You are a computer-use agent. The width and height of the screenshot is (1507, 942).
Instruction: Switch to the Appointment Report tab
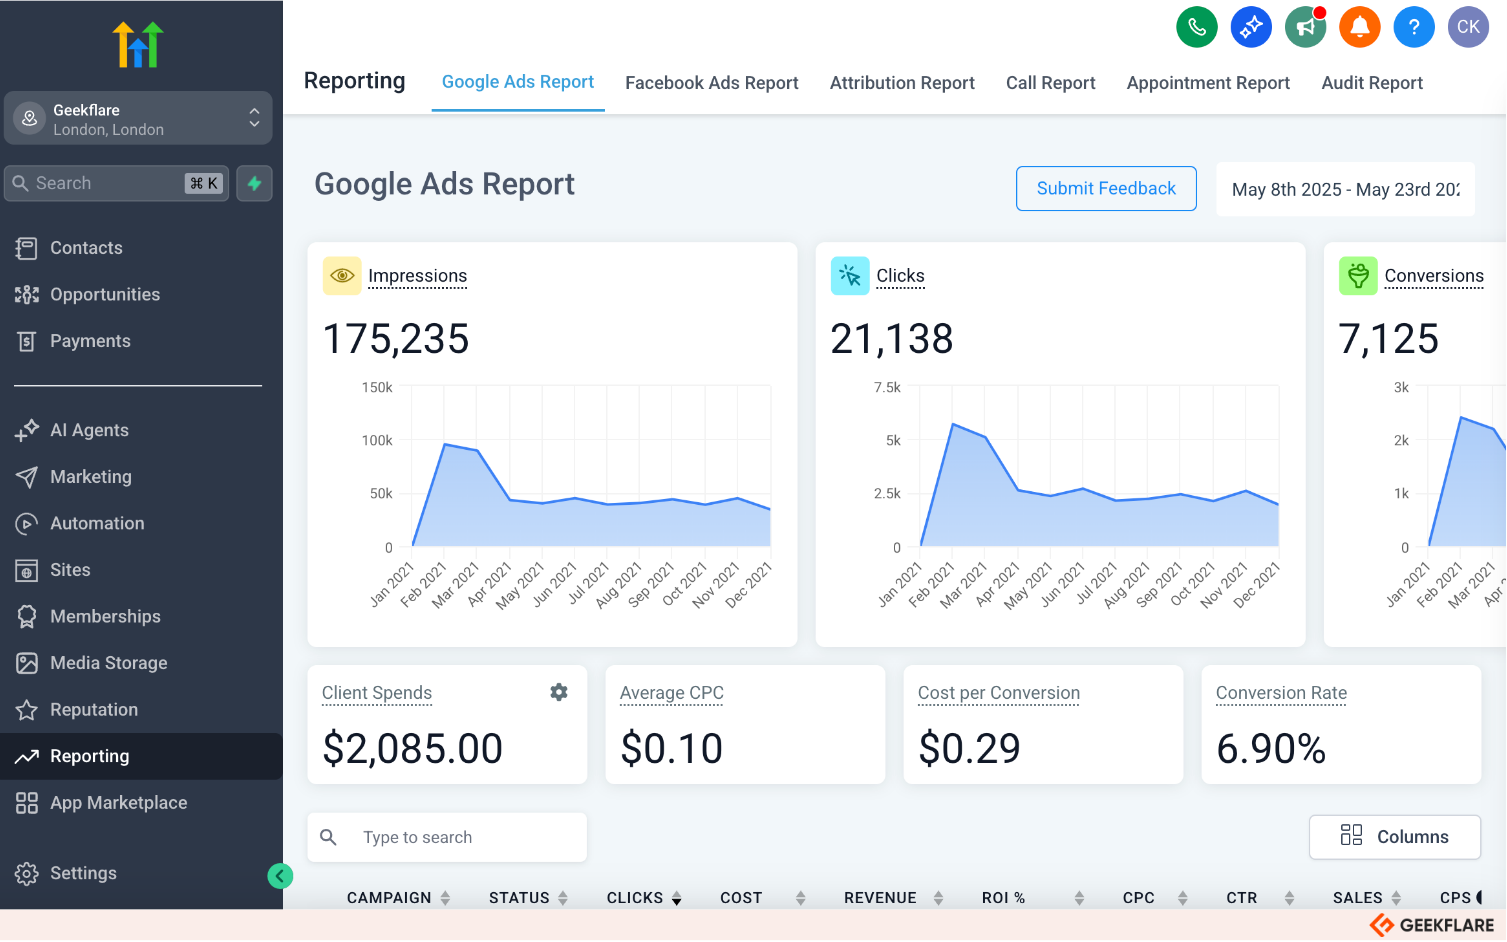(x=1208, y=83)
